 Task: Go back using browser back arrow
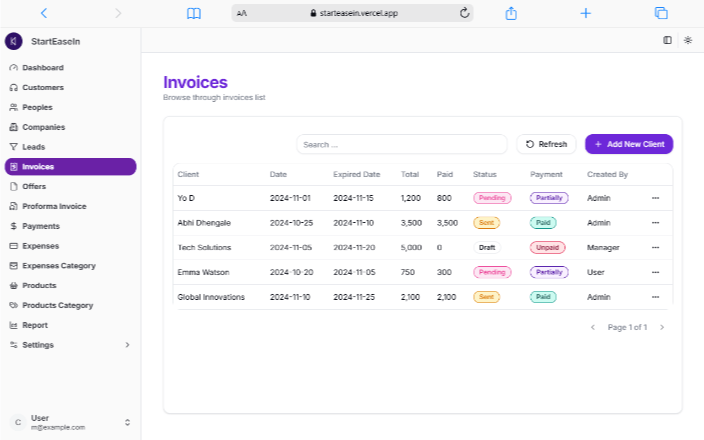tap(43, 13)
